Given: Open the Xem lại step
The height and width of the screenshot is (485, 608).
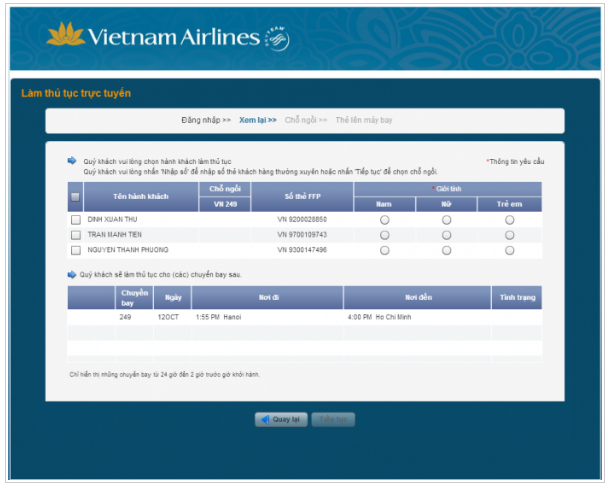Looking at the screenshot, I should pos(257,120).
